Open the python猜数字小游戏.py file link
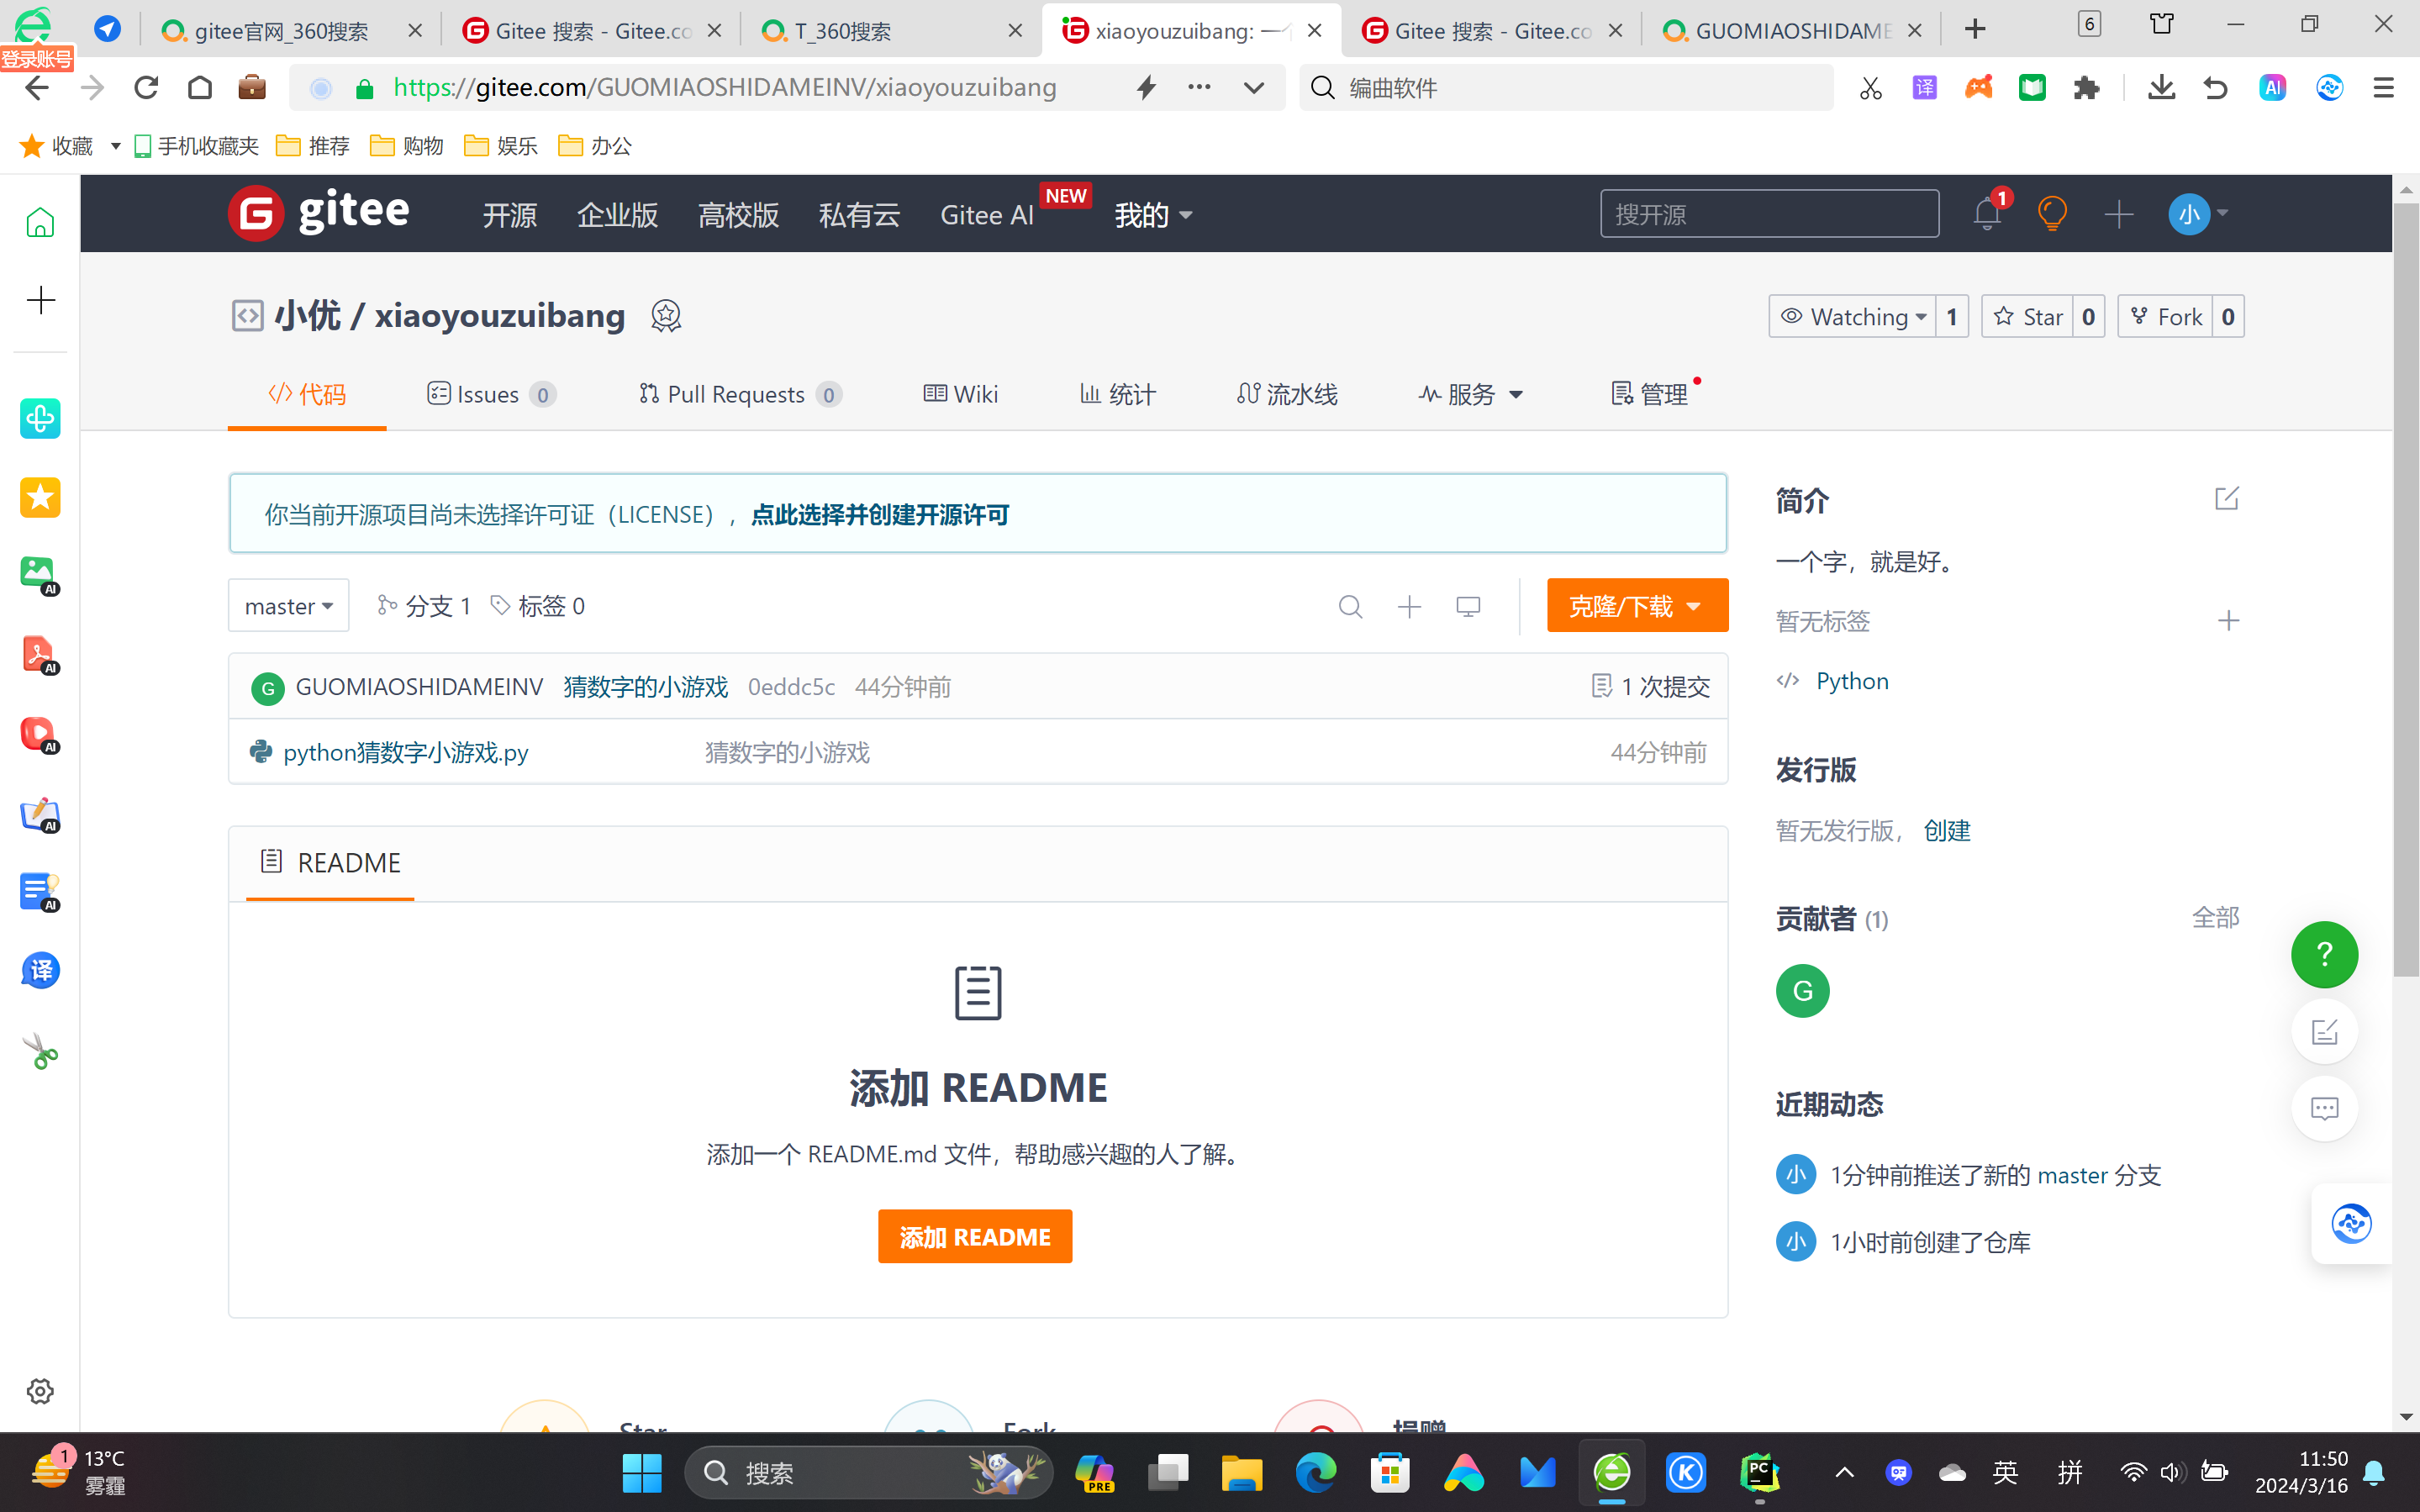Screen dimensions: 2420x1512 pyautogui.click(x=405, y=752)
